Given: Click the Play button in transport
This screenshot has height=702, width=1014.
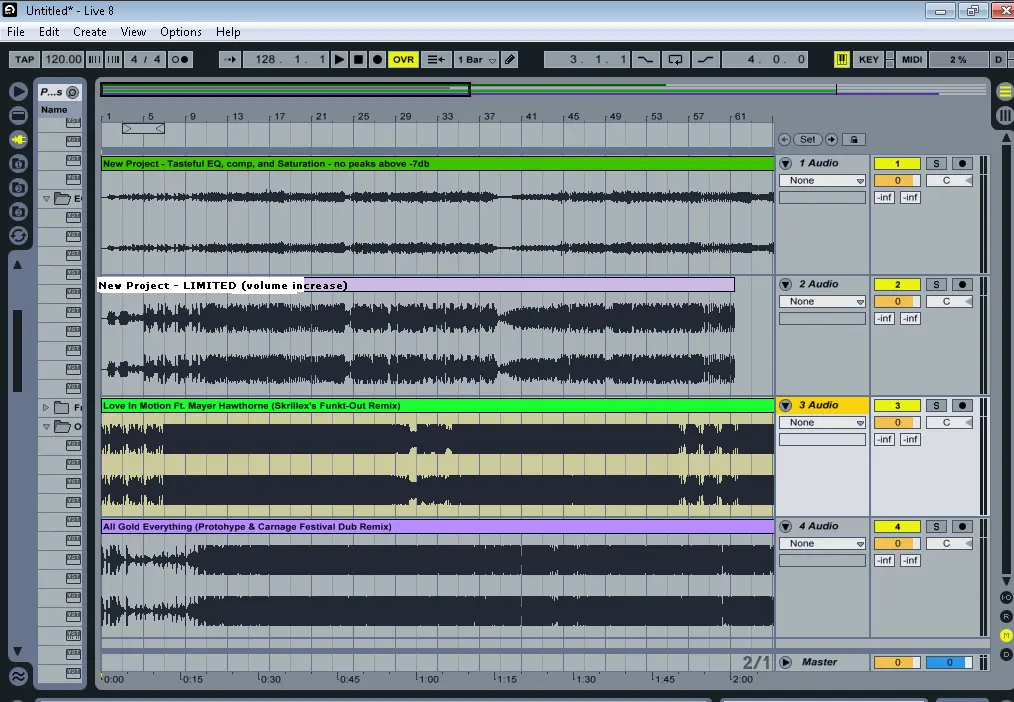Looking at the screenshot, I should pos(339,59).
